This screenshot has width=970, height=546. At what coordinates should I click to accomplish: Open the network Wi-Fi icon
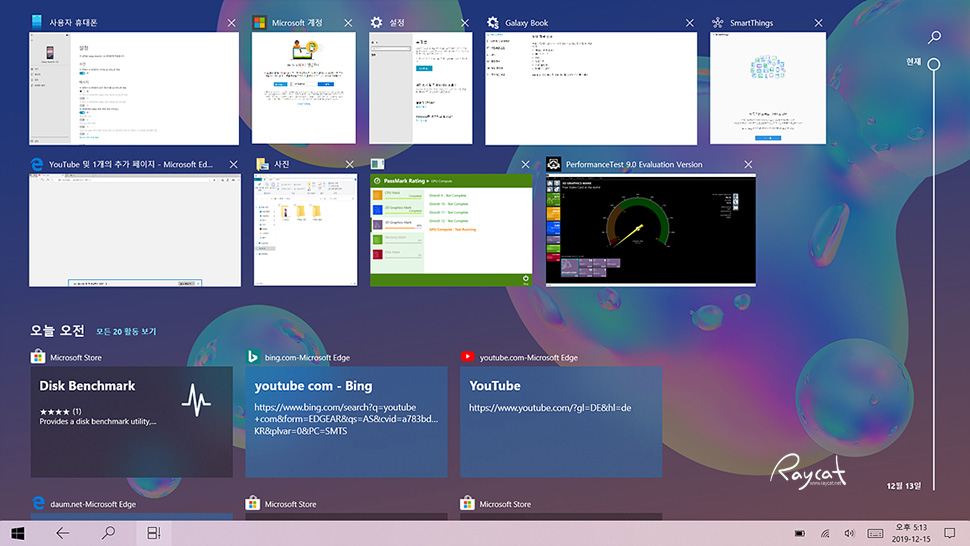point(825,534)
